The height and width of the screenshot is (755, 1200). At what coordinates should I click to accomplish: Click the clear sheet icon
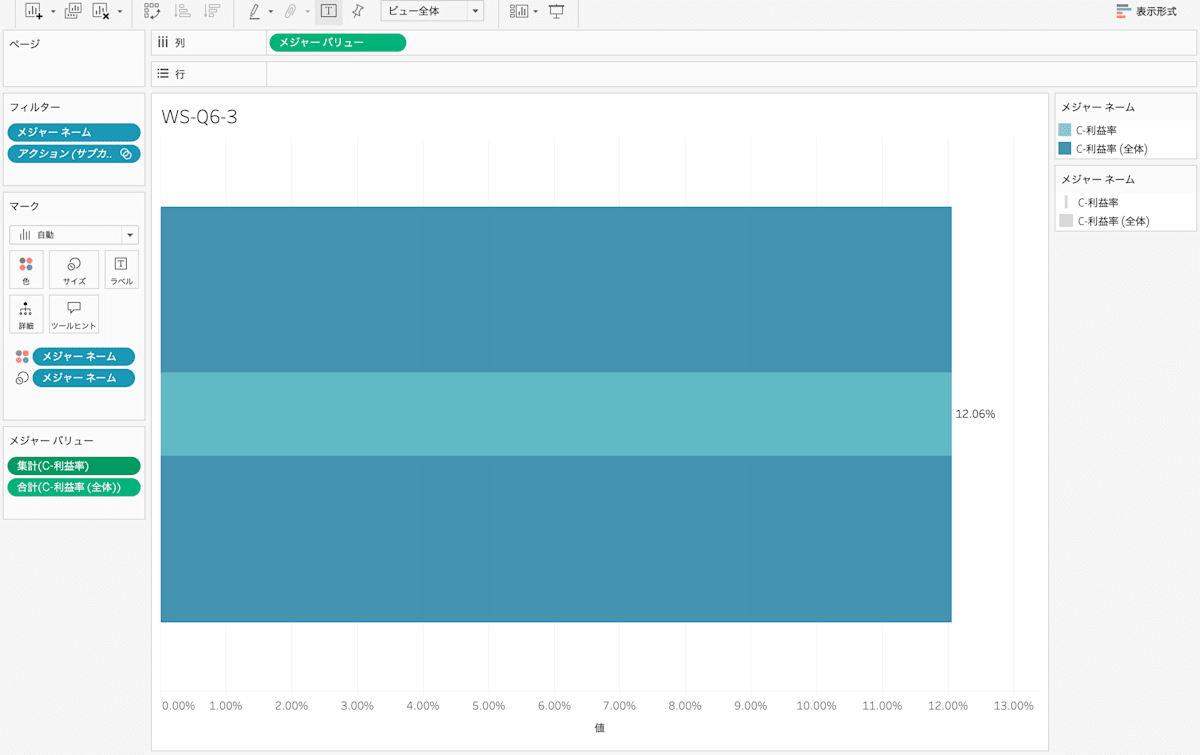point(101,11)
